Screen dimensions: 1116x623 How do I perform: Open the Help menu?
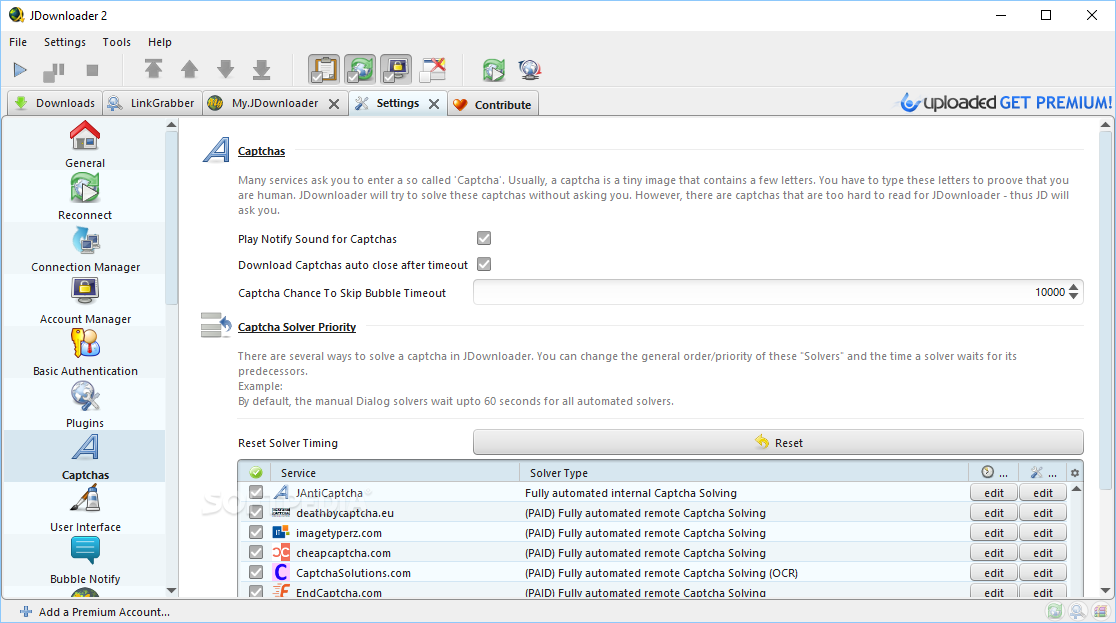[x=159, y=42]
